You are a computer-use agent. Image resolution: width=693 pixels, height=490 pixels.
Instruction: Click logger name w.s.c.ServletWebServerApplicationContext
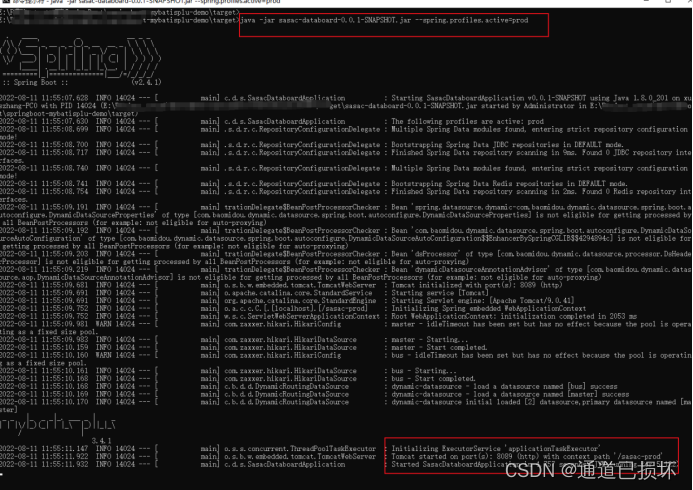[302, 317]
